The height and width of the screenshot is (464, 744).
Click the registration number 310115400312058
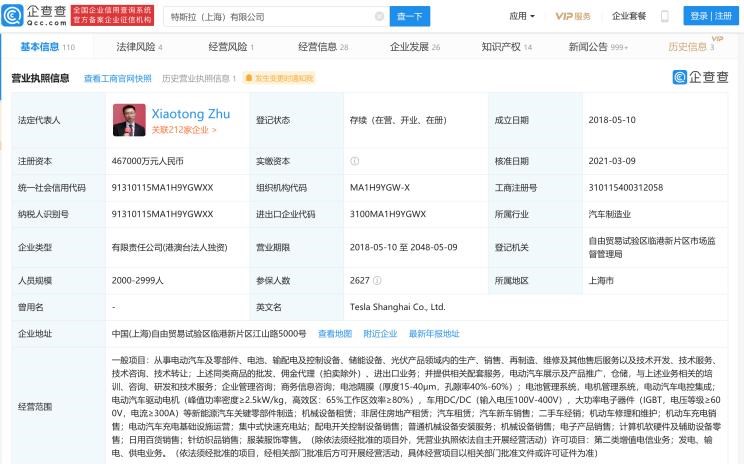(626, 188)
